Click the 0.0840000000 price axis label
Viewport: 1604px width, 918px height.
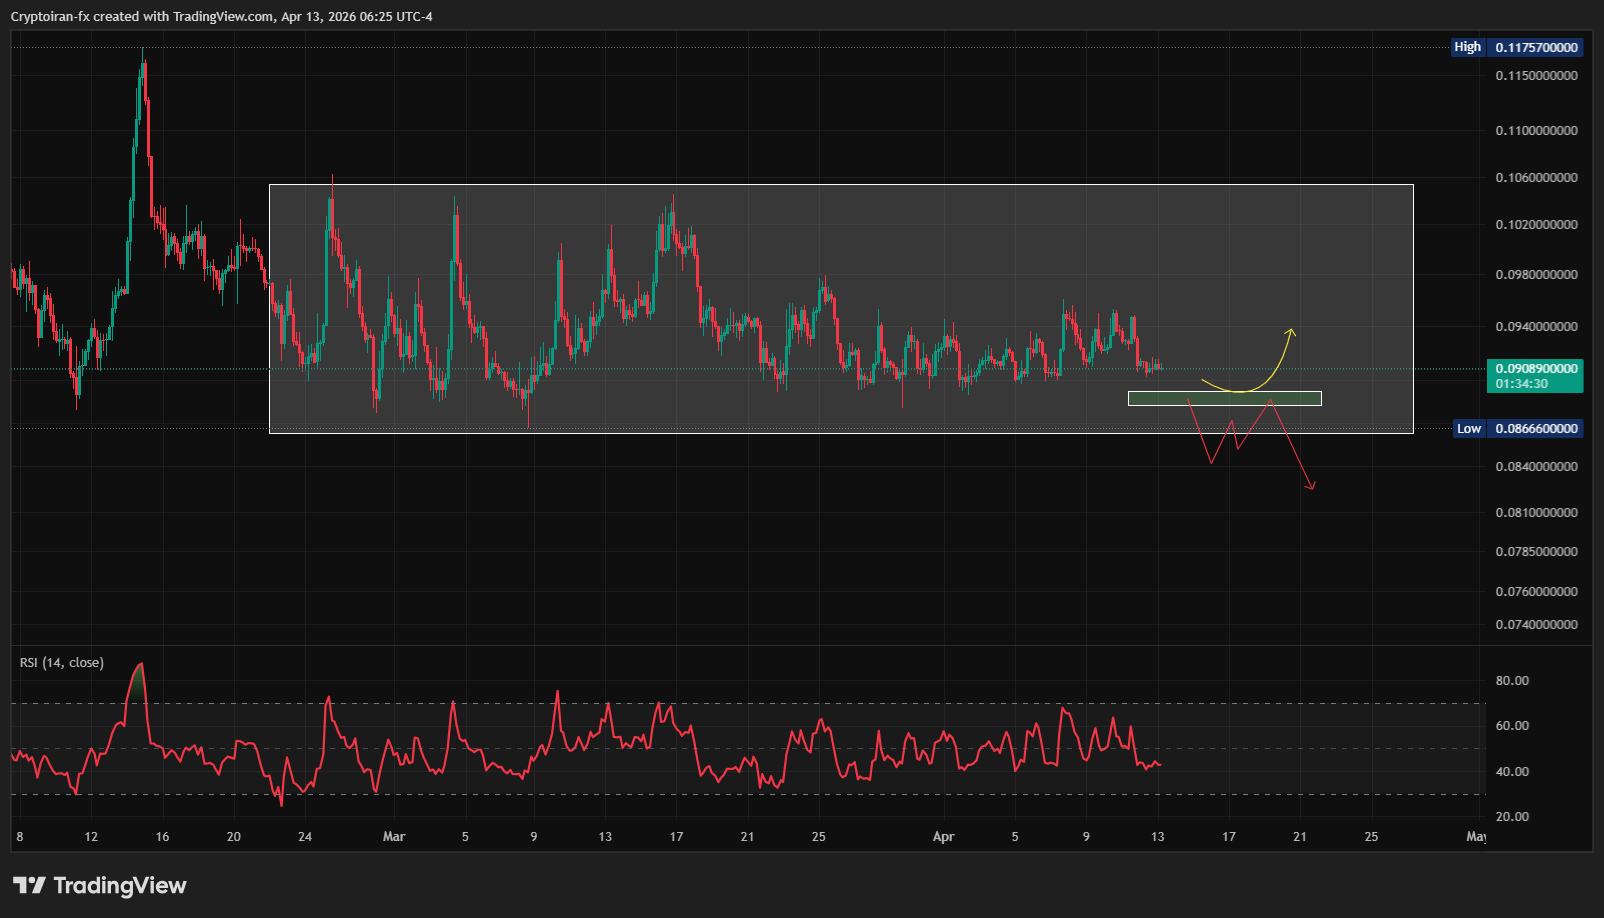(1536, 466)
